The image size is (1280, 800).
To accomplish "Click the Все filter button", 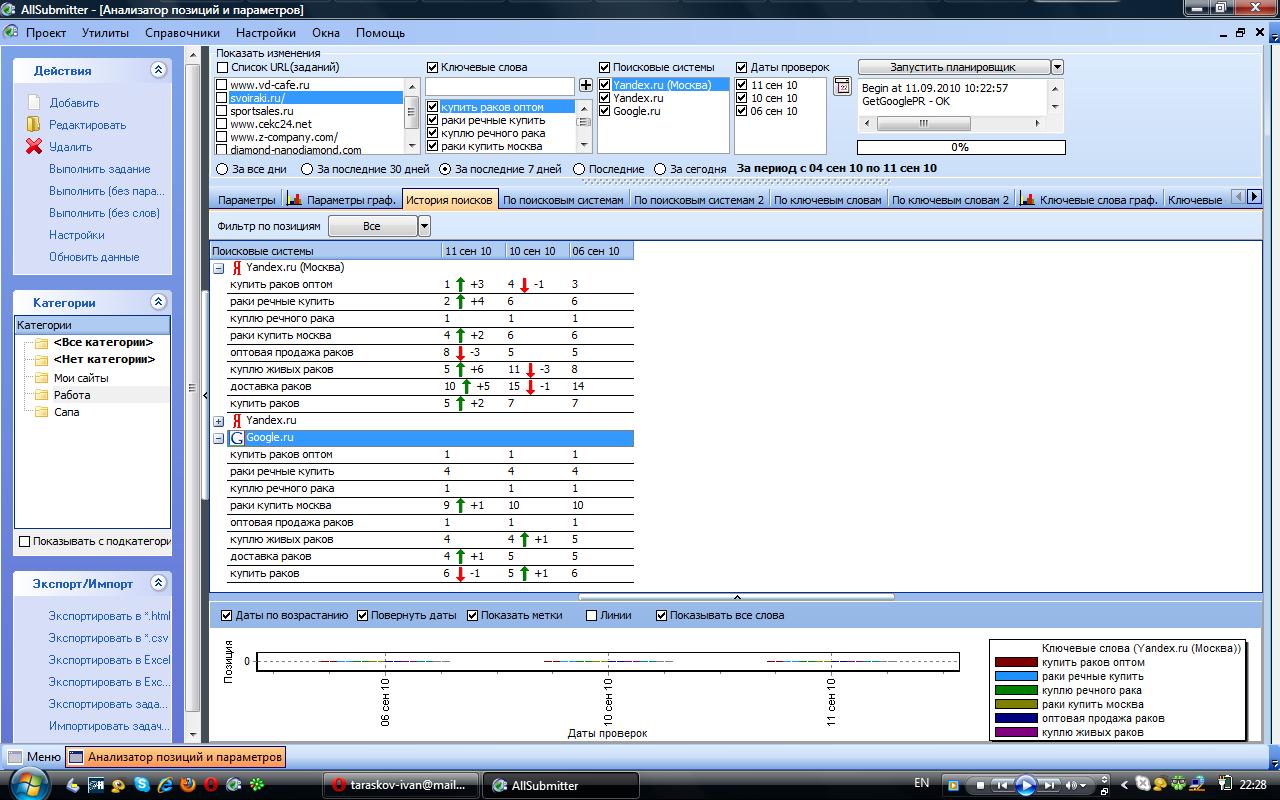I will pos(372,226).
